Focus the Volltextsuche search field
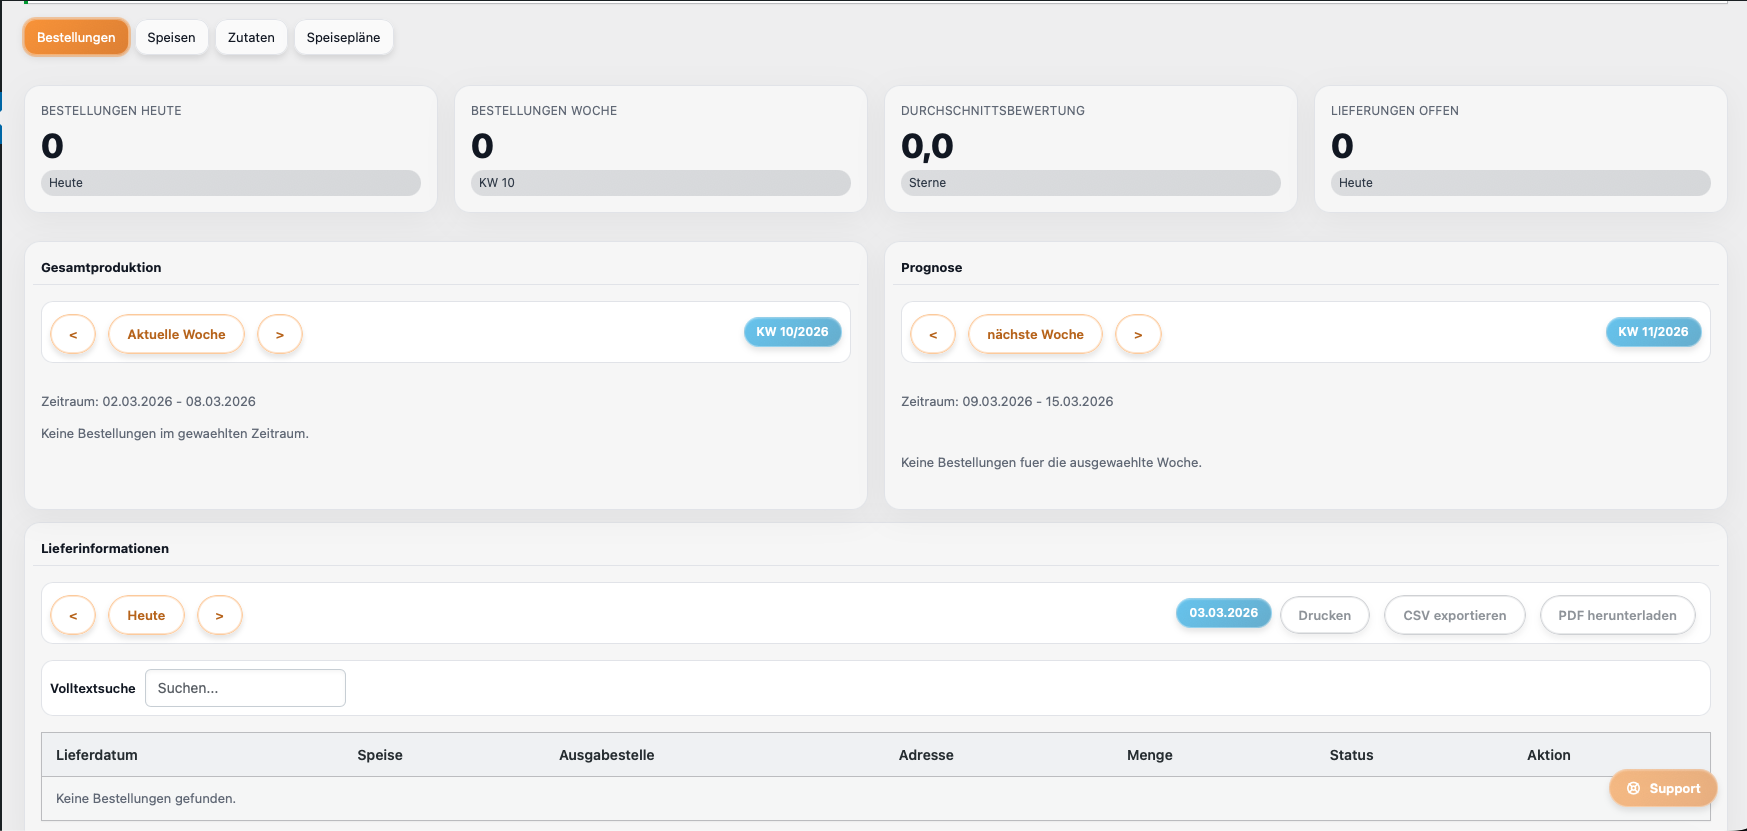Image resolution: width=1747 pixels, height=831 pixels. (245, 688)
